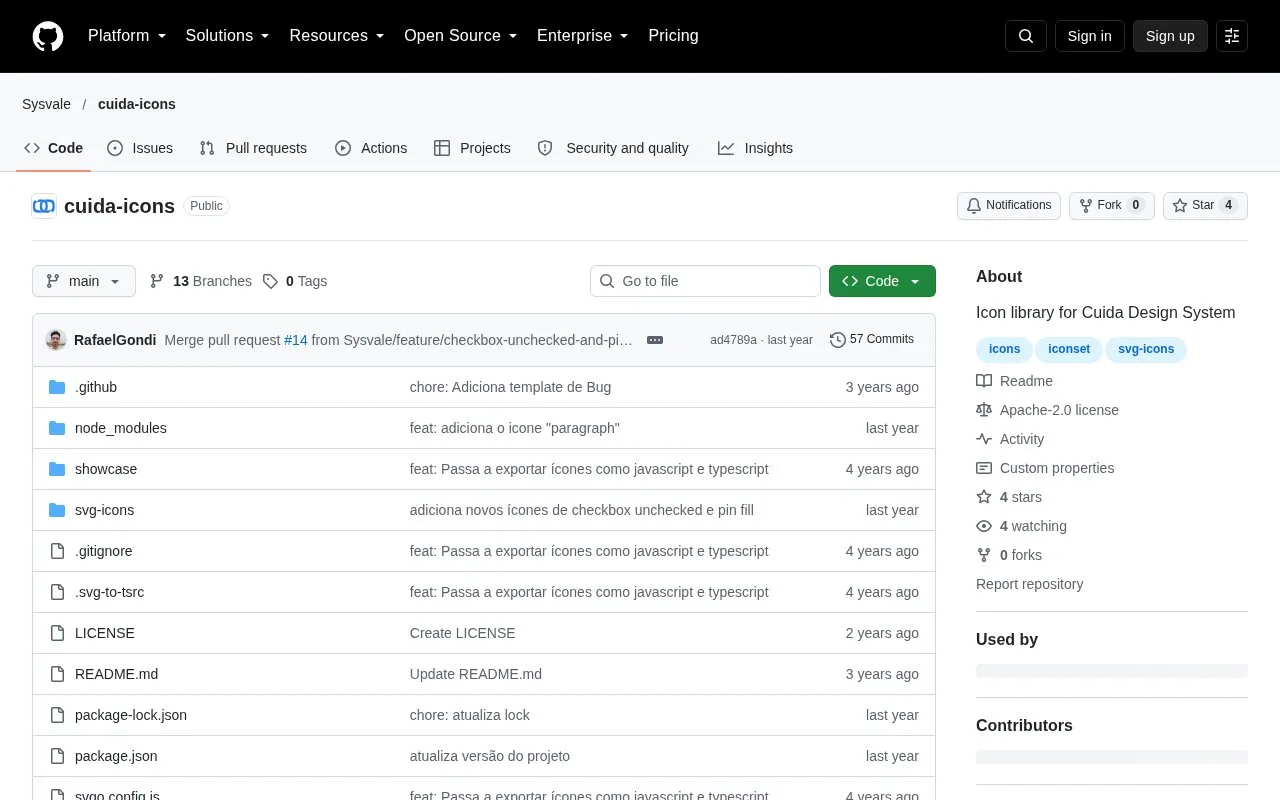Open the .github folder icon
Image resolution: width=1280 pixels, height=800 pixels.
click(x=57, y=387)
